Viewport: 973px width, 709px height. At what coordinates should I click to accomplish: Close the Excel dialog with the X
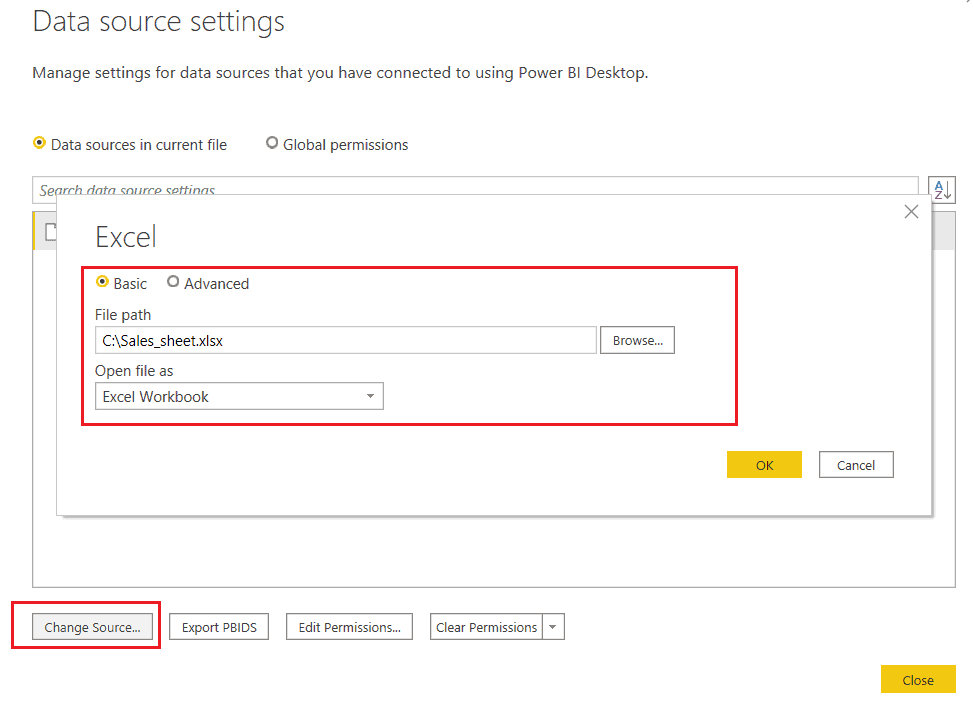[911, 211]
